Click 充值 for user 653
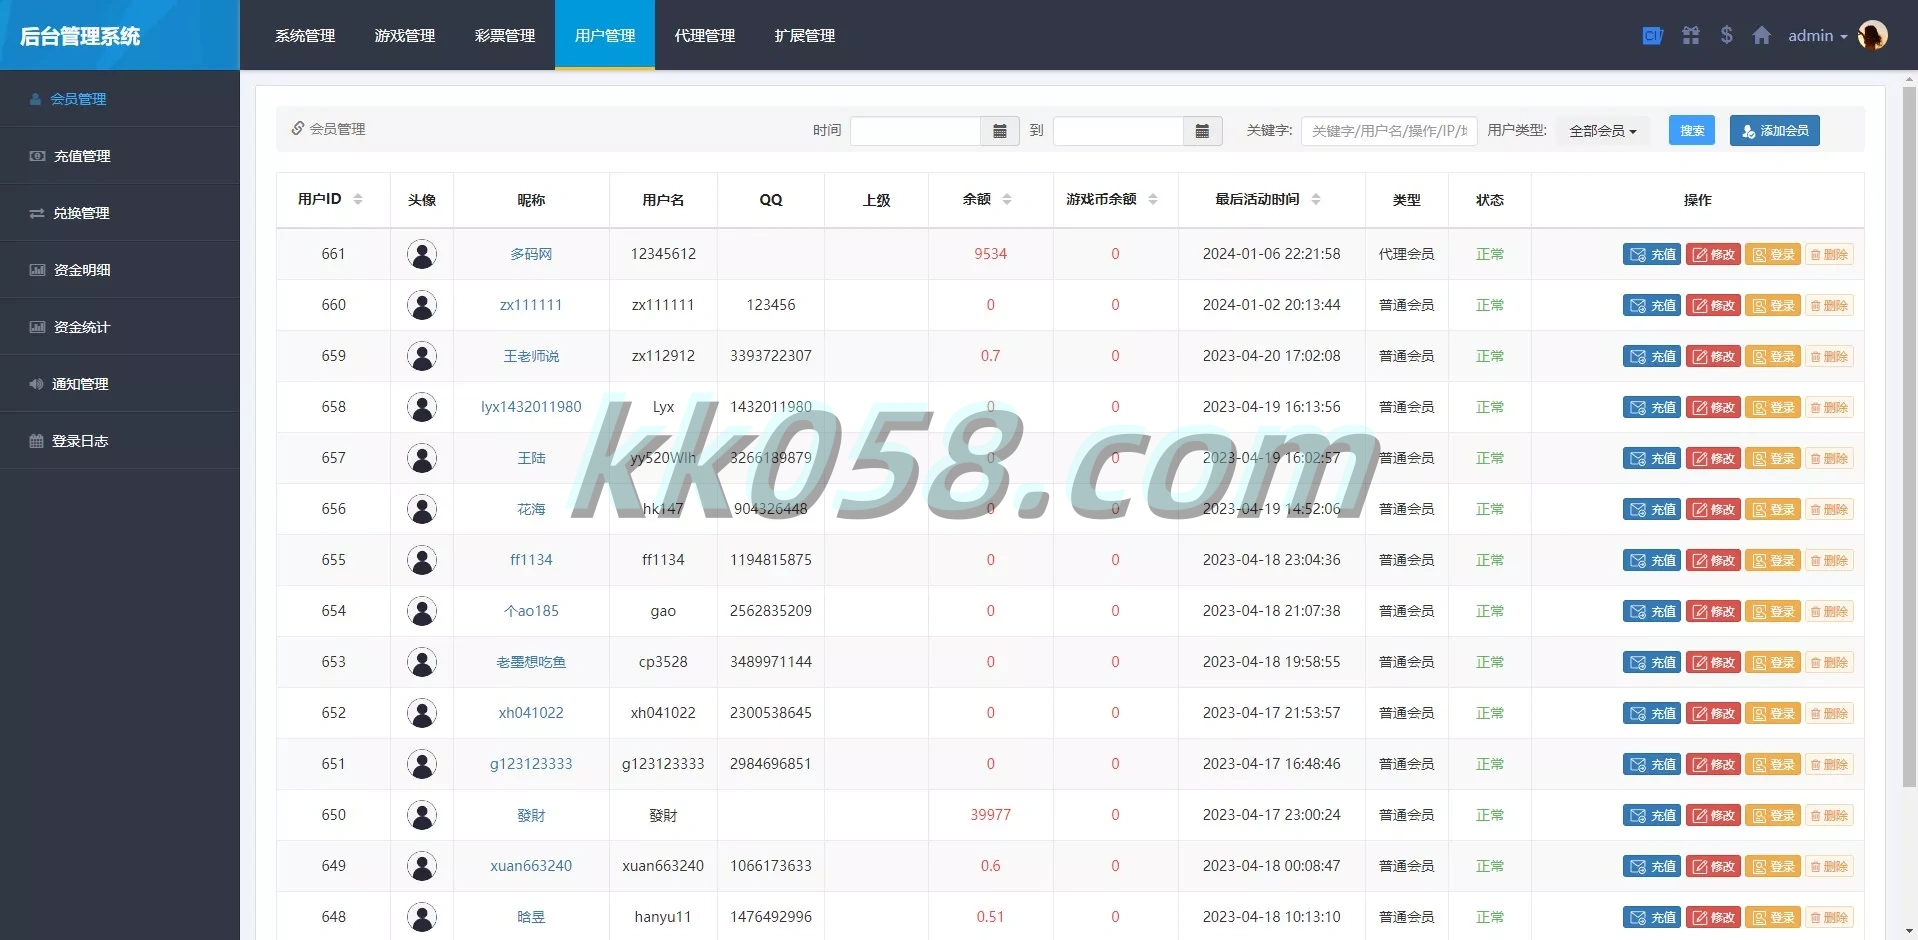Image resolution: width=1918 pixels, height=940 pixels. pos(1652,663)
